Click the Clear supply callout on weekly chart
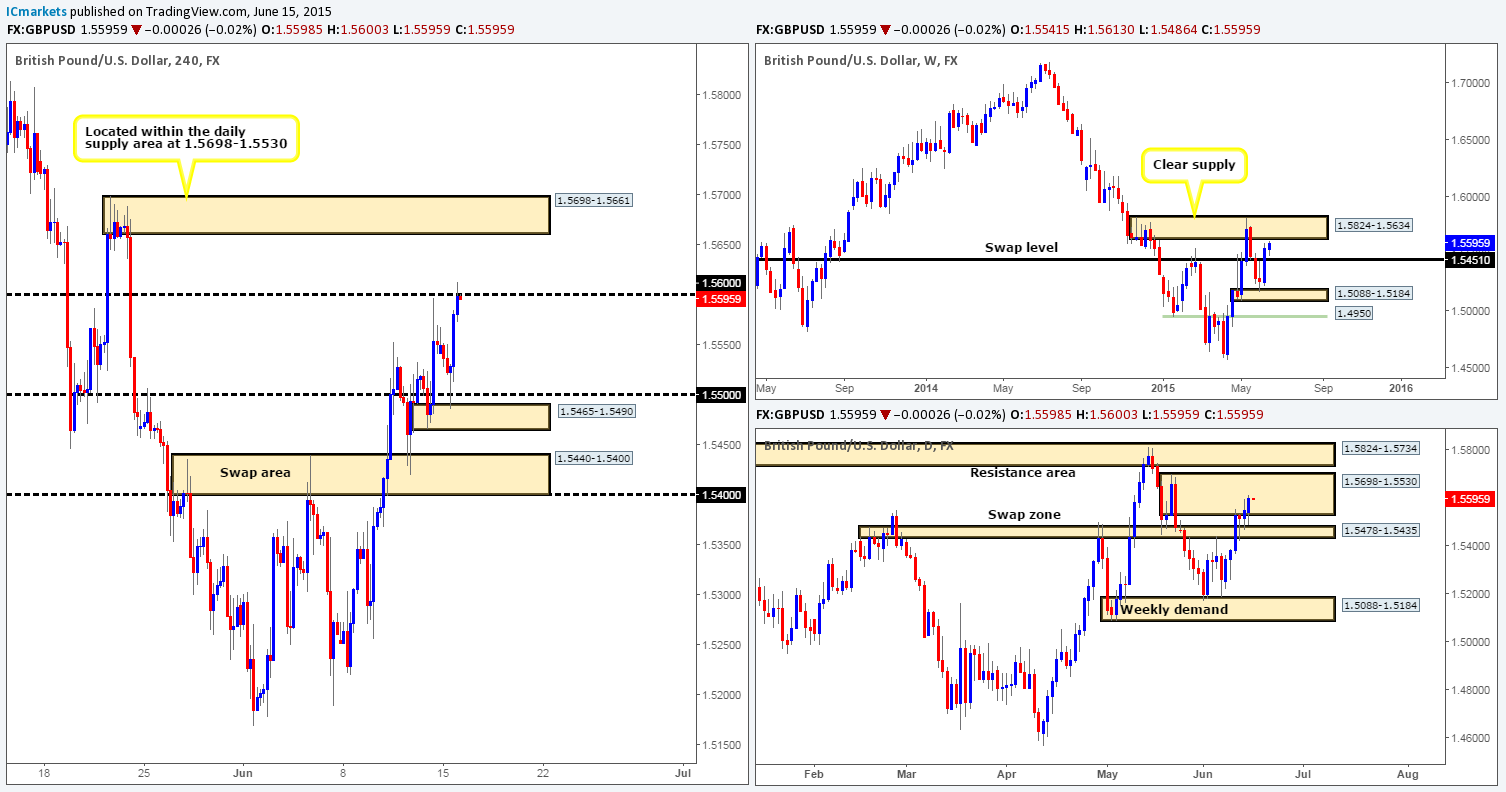Viewport: 1506px width, 792px height. coord(1195,166)
